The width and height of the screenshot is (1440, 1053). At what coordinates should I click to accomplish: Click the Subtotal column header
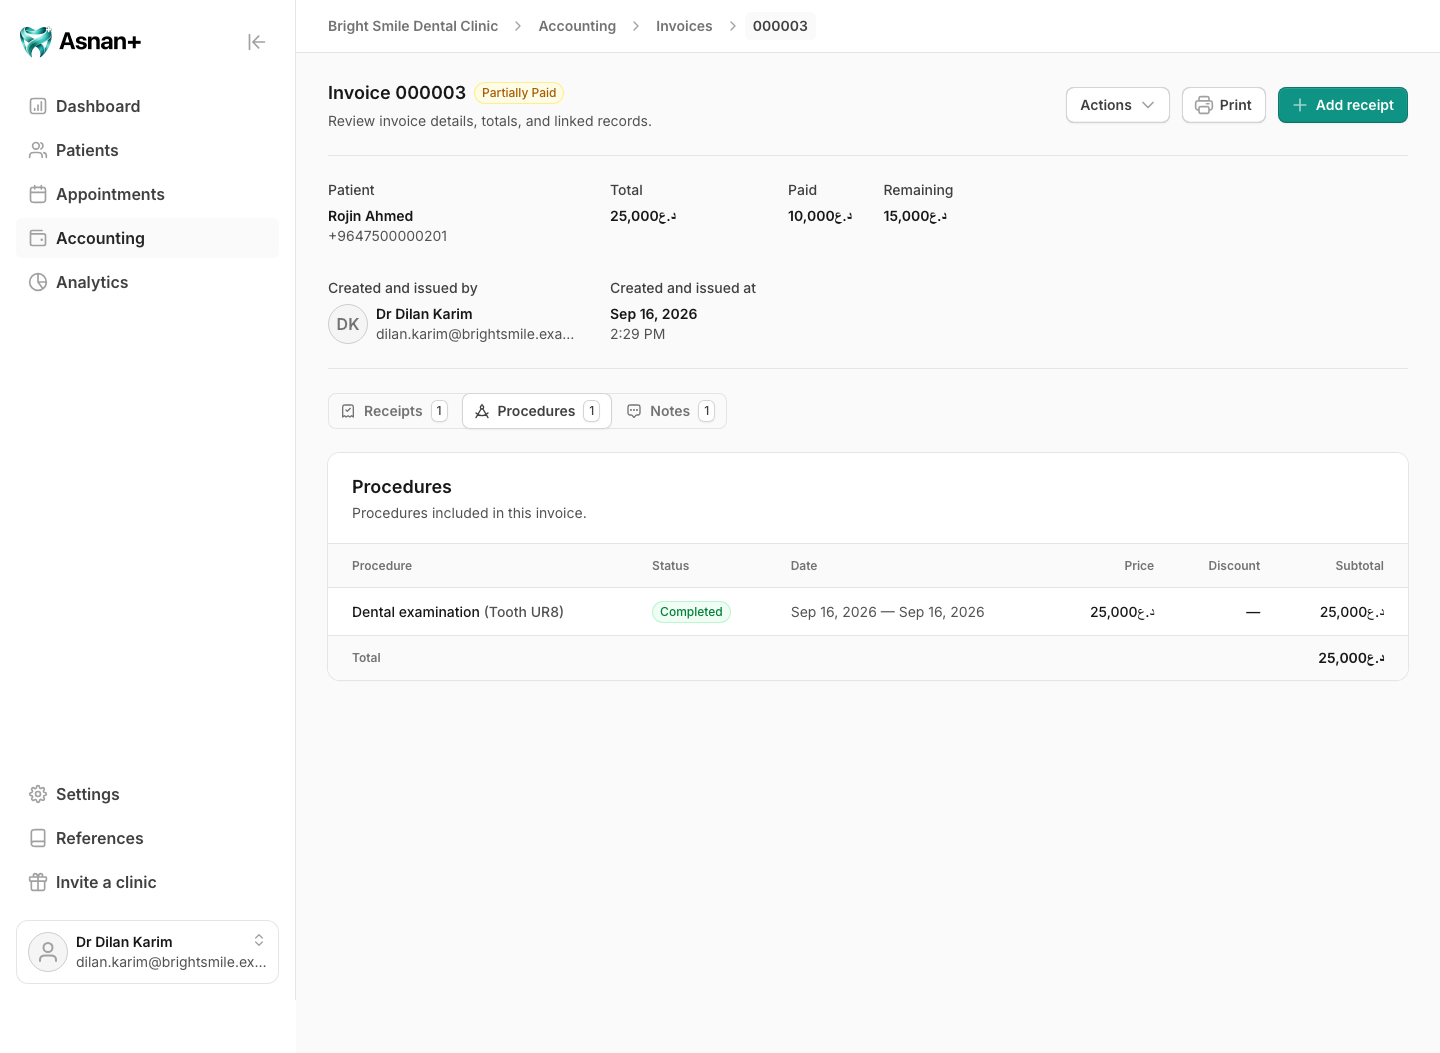[1360, 566]
